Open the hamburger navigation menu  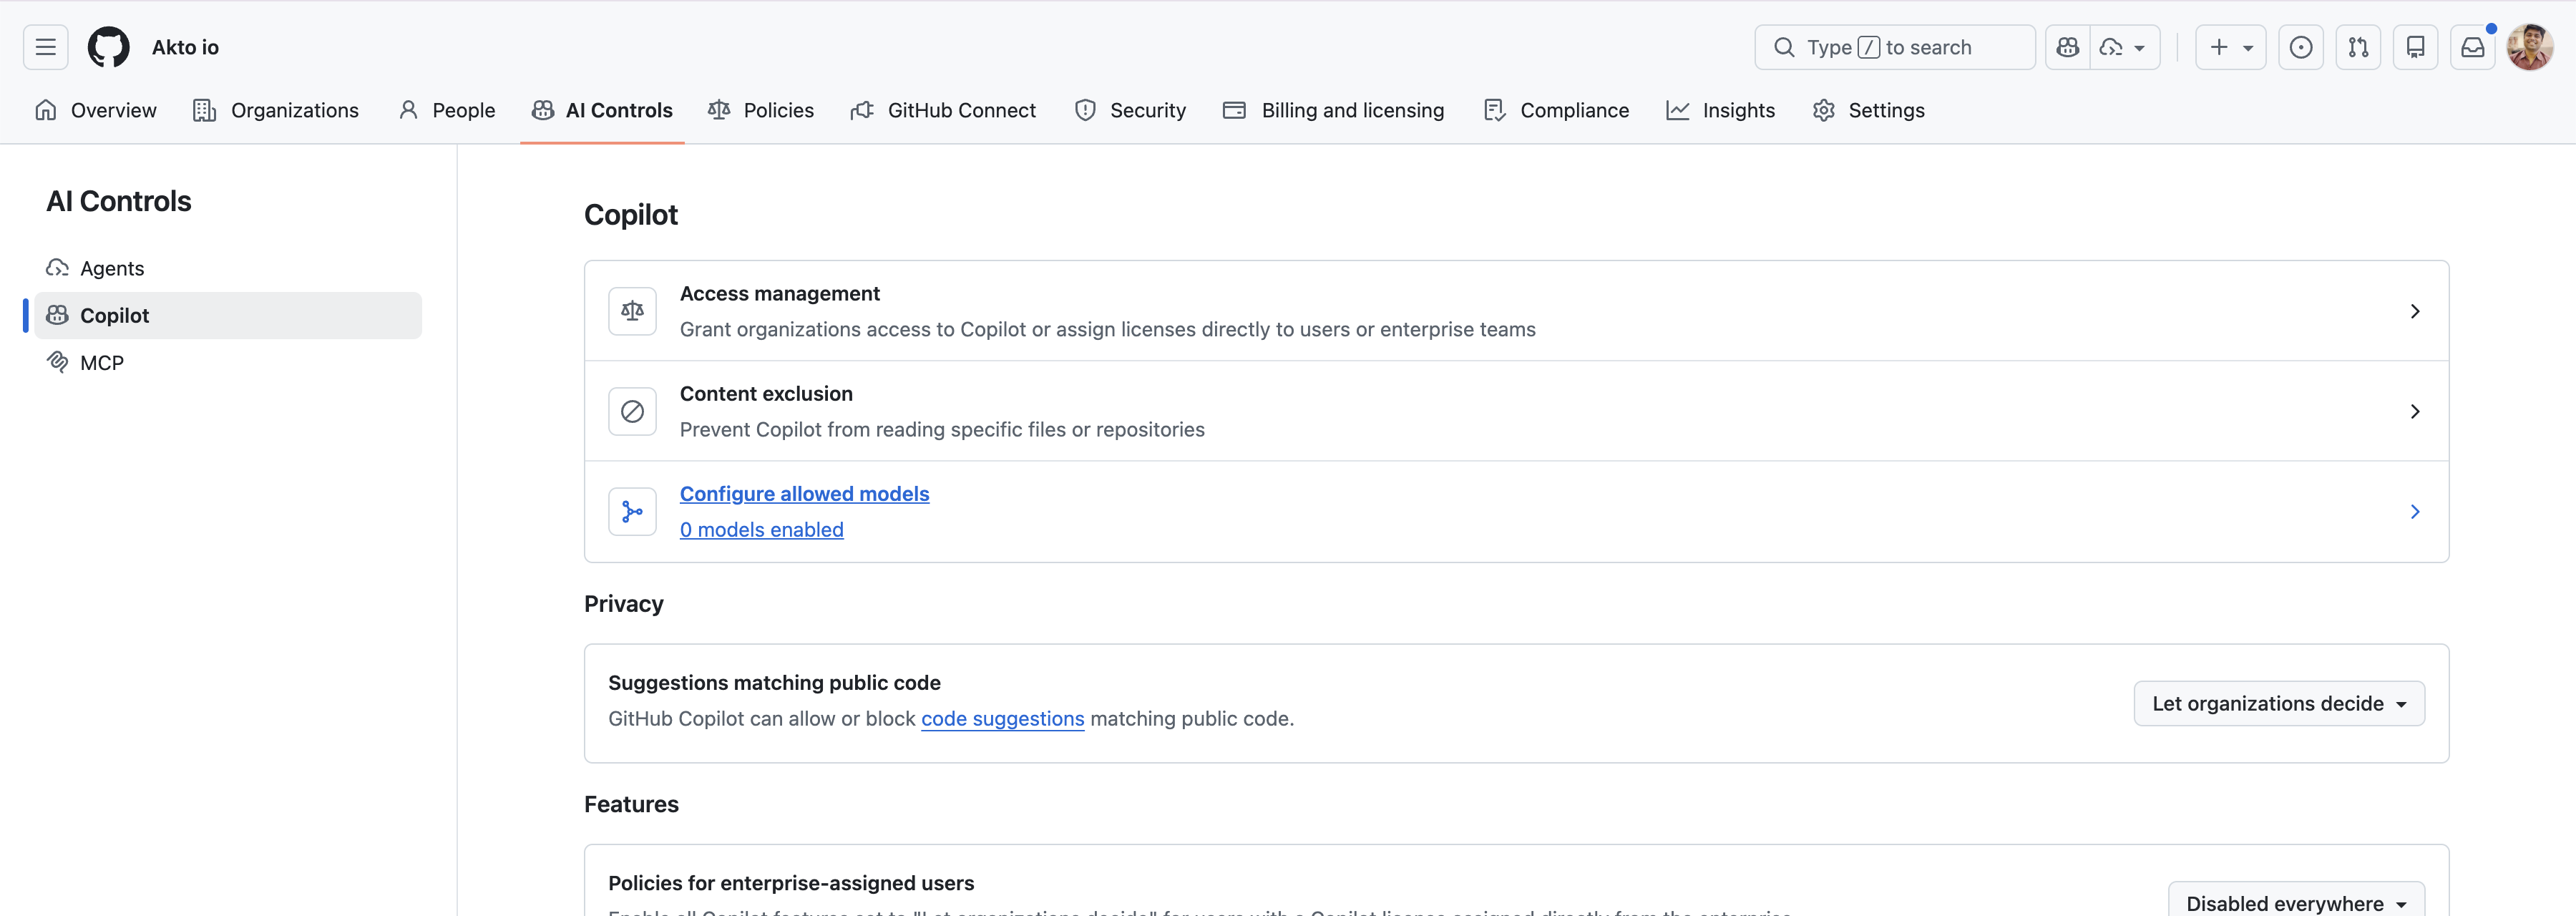click(45, 47)
